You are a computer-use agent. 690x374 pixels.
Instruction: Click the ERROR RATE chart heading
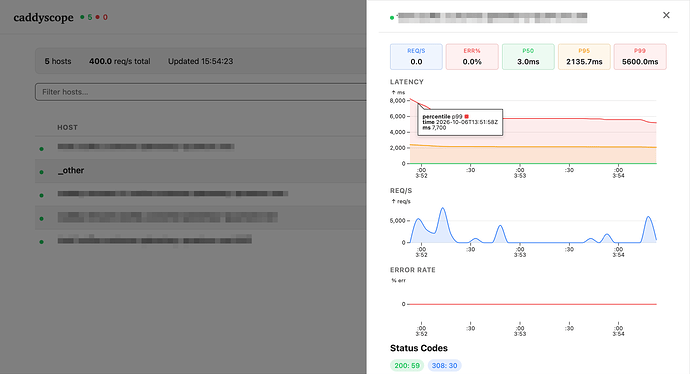tap(412, 270)
